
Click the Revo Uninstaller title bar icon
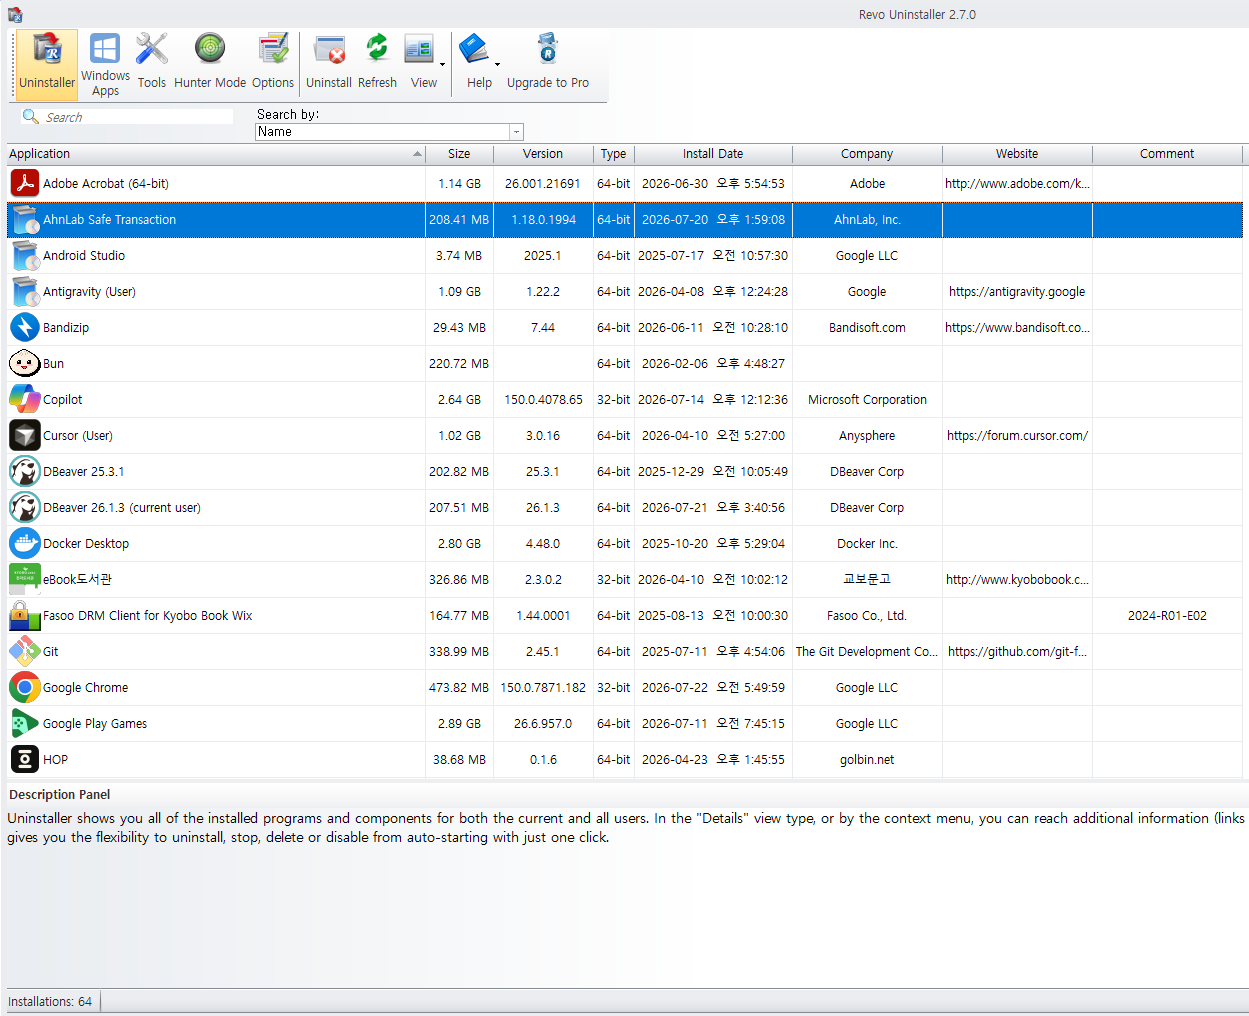tap(15, 14)
